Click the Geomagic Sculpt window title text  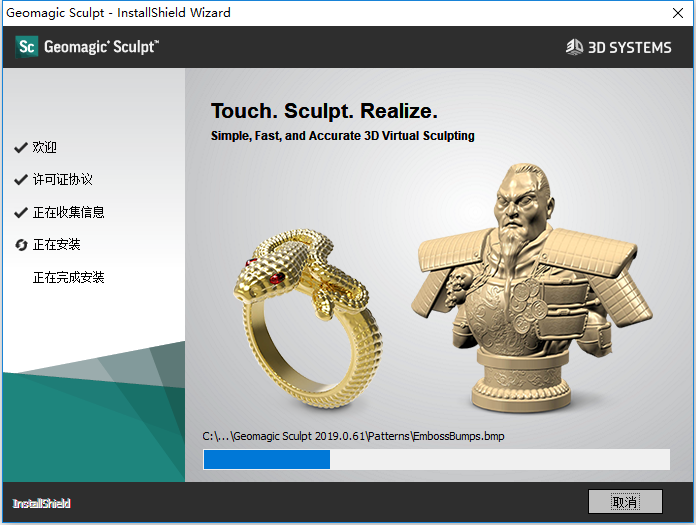[118, 12]
